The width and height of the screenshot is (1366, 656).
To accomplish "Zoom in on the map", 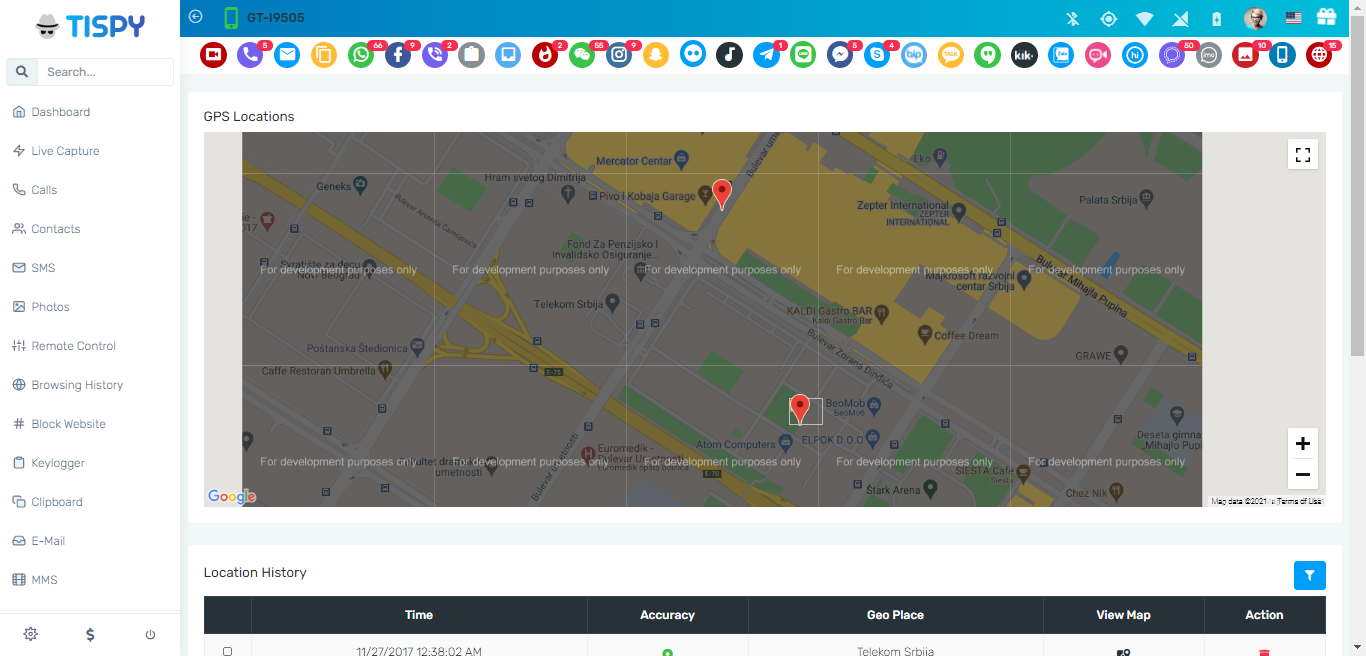I will tap(1303, 444).
